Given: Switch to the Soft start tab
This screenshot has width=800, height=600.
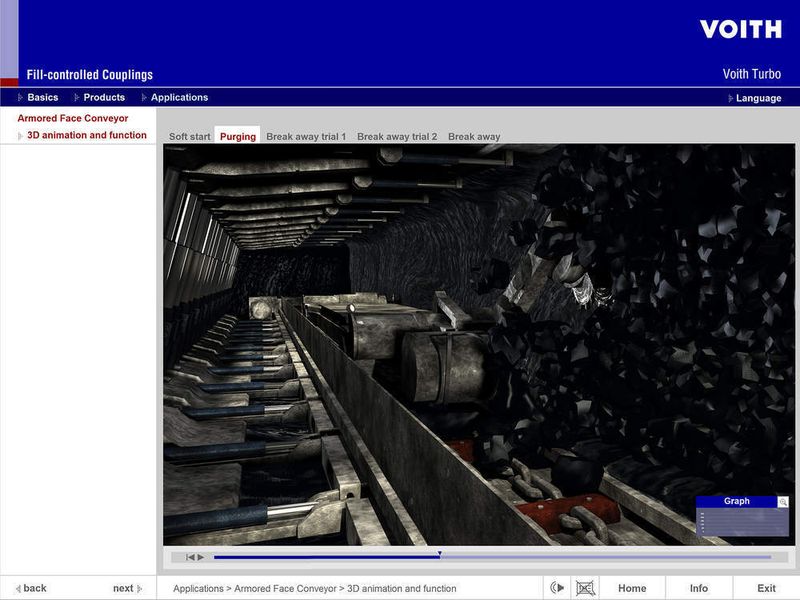Looking at the screenshot, I should [x=189, y=136].
